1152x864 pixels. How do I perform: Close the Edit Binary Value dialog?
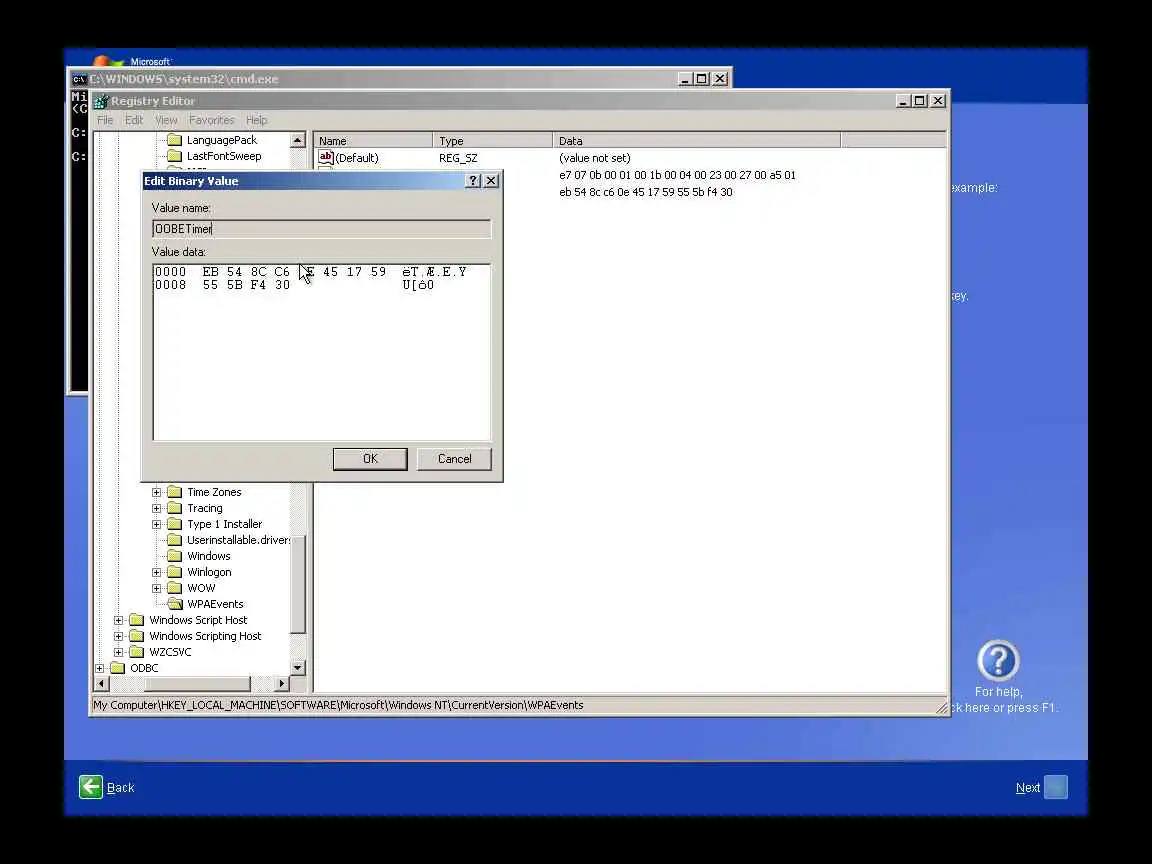tap(492, 181)
